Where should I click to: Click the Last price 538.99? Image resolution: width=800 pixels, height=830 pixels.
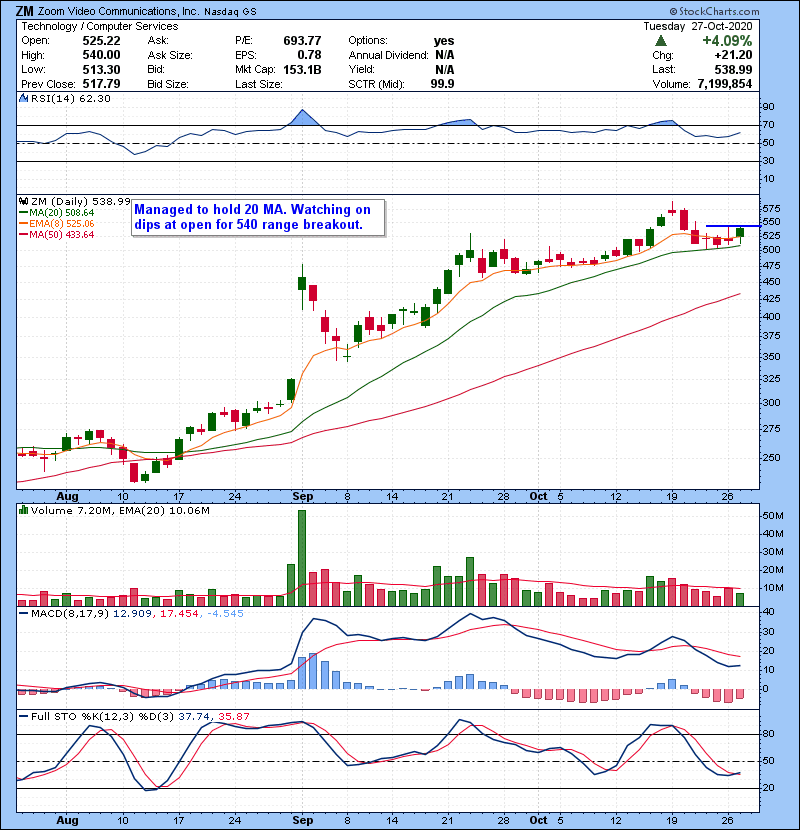[733, 69]
